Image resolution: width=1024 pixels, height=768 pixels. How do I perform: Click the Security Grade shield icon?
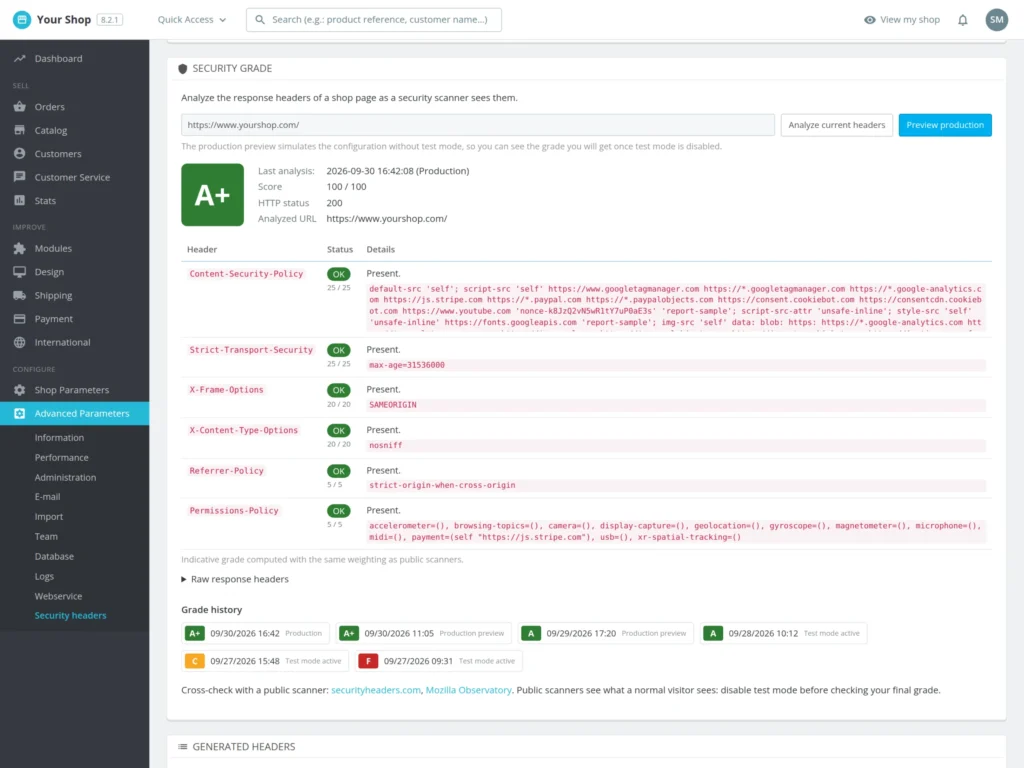tap(183, 69)
